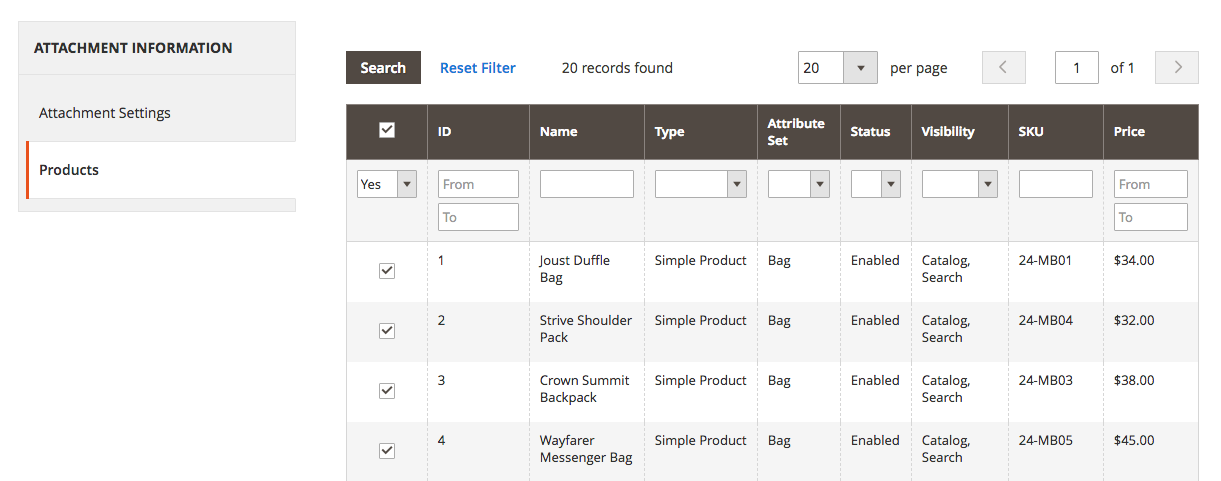Focus the SKU filter text field
This screenshot has width=1221, height=481.
(x=1056, y=184)
